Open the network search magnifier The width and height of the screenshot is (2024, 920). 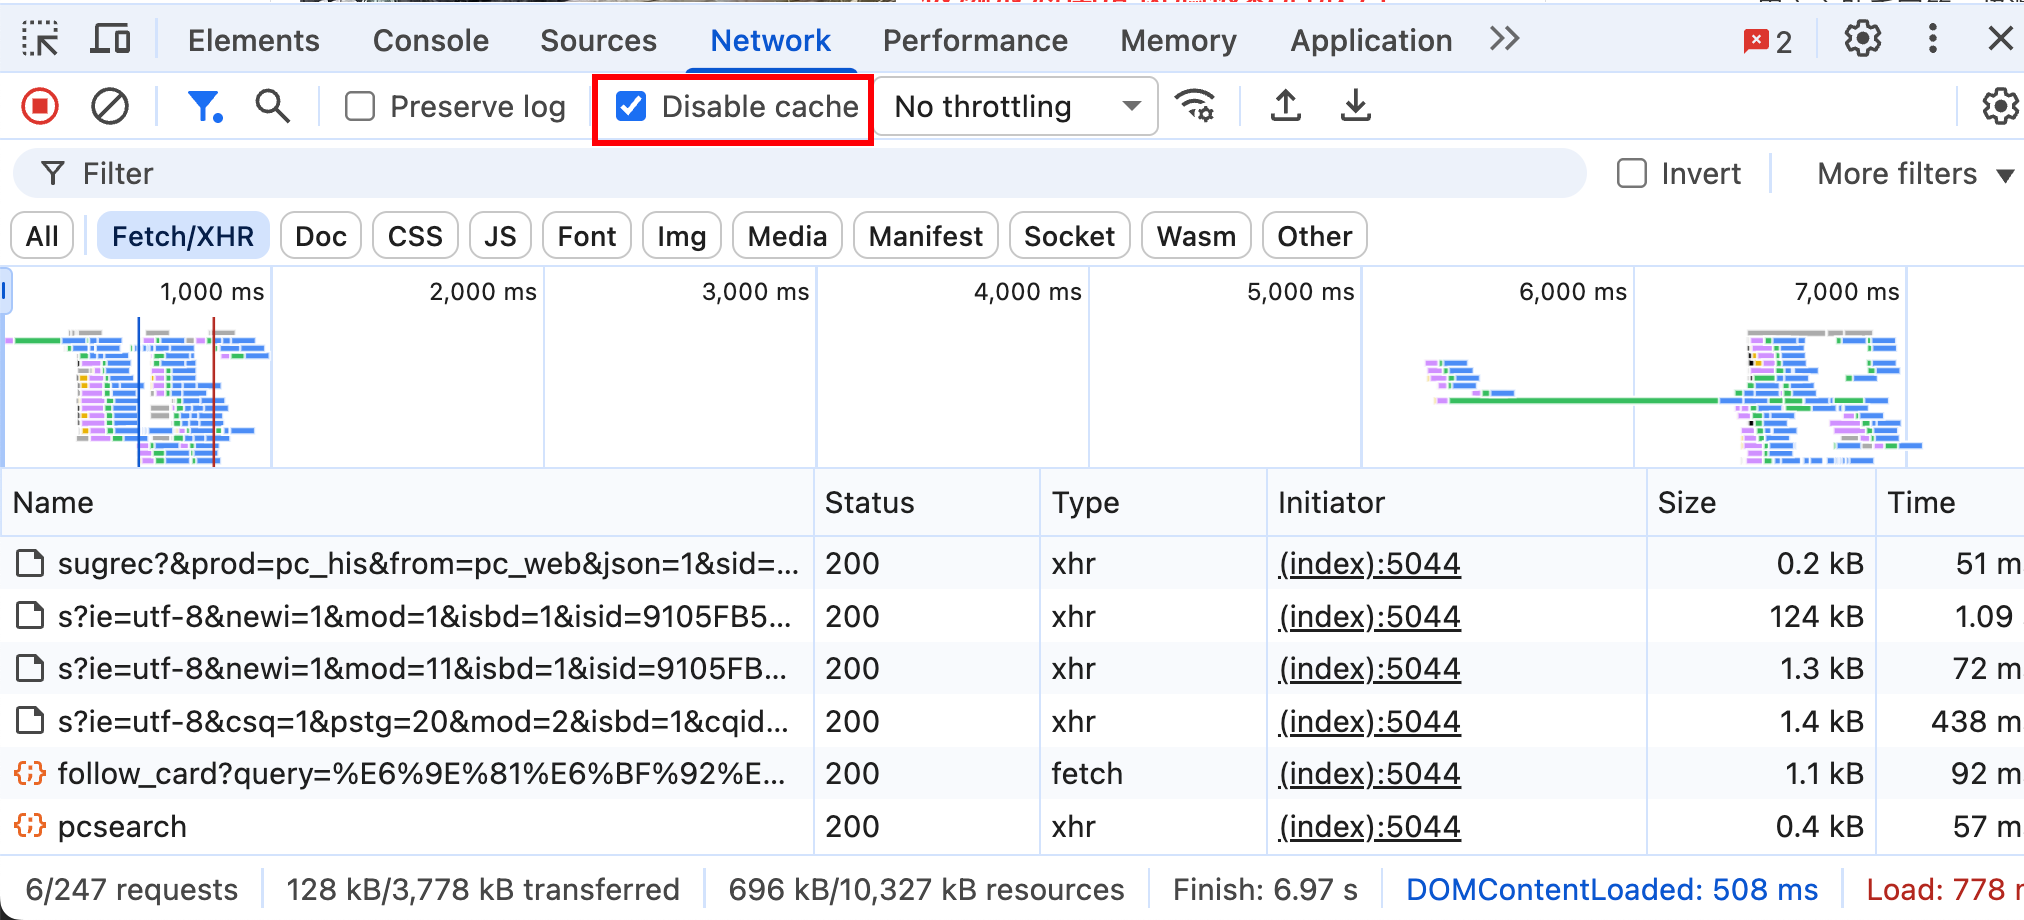(272, 106)
